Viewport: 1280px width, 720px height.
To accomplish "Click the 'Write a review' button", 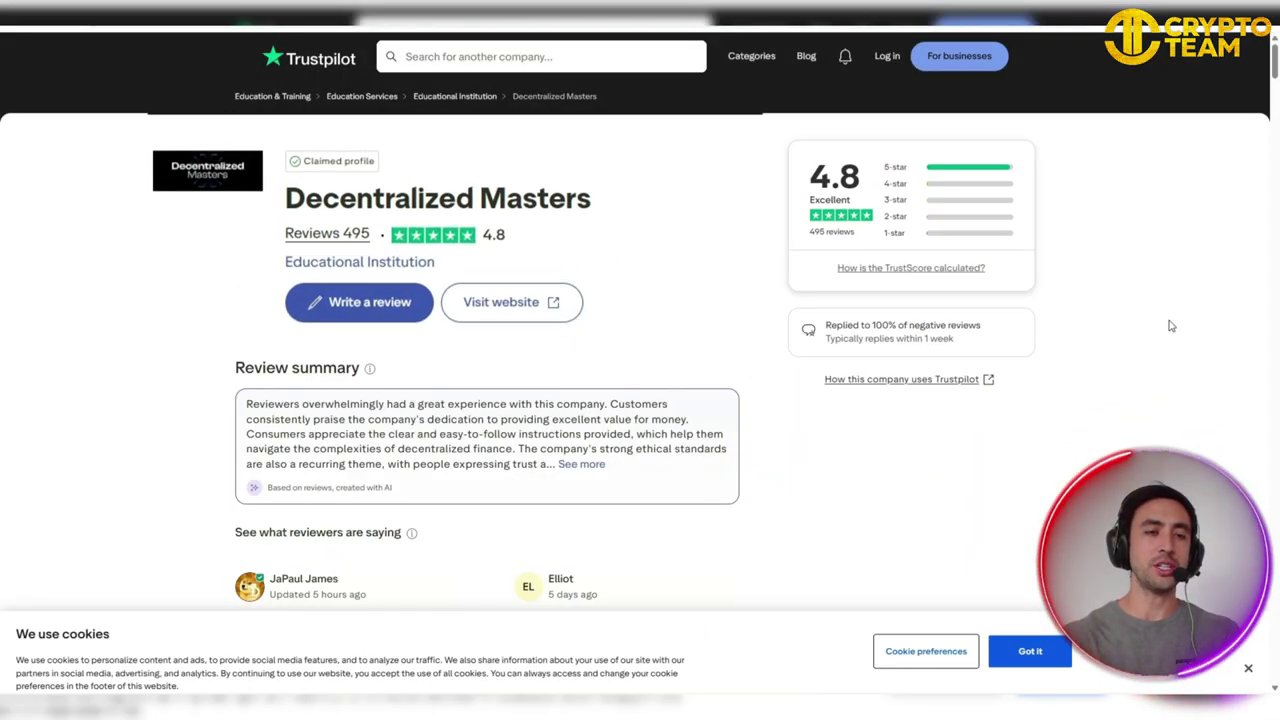I will pyautogui.click(x=359, y=302).
